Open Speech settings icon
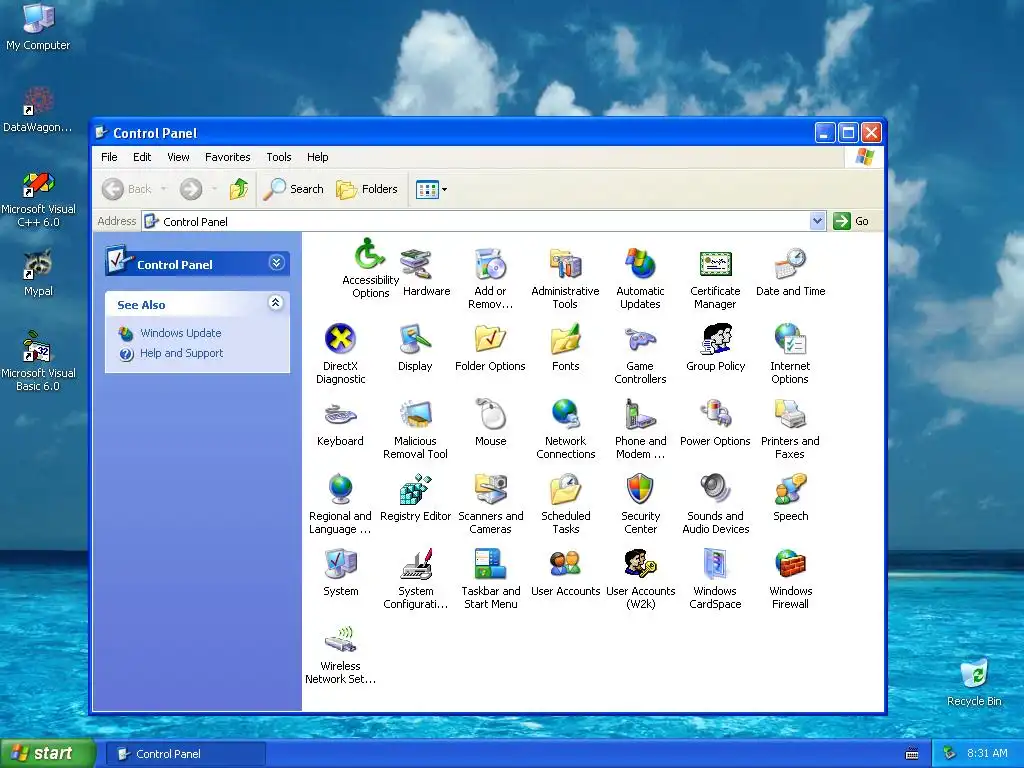This screenshot has height=768, width=1024. (x=790, y=498)
